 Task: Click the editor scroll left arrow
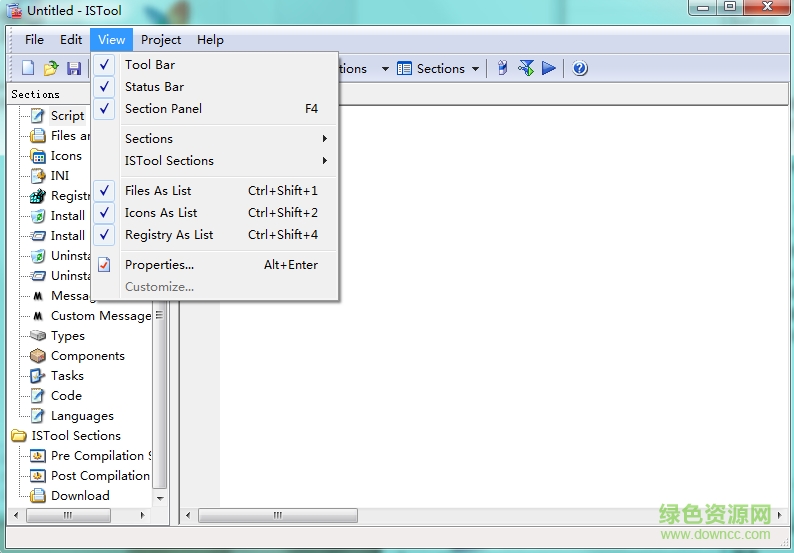[188, 516]
